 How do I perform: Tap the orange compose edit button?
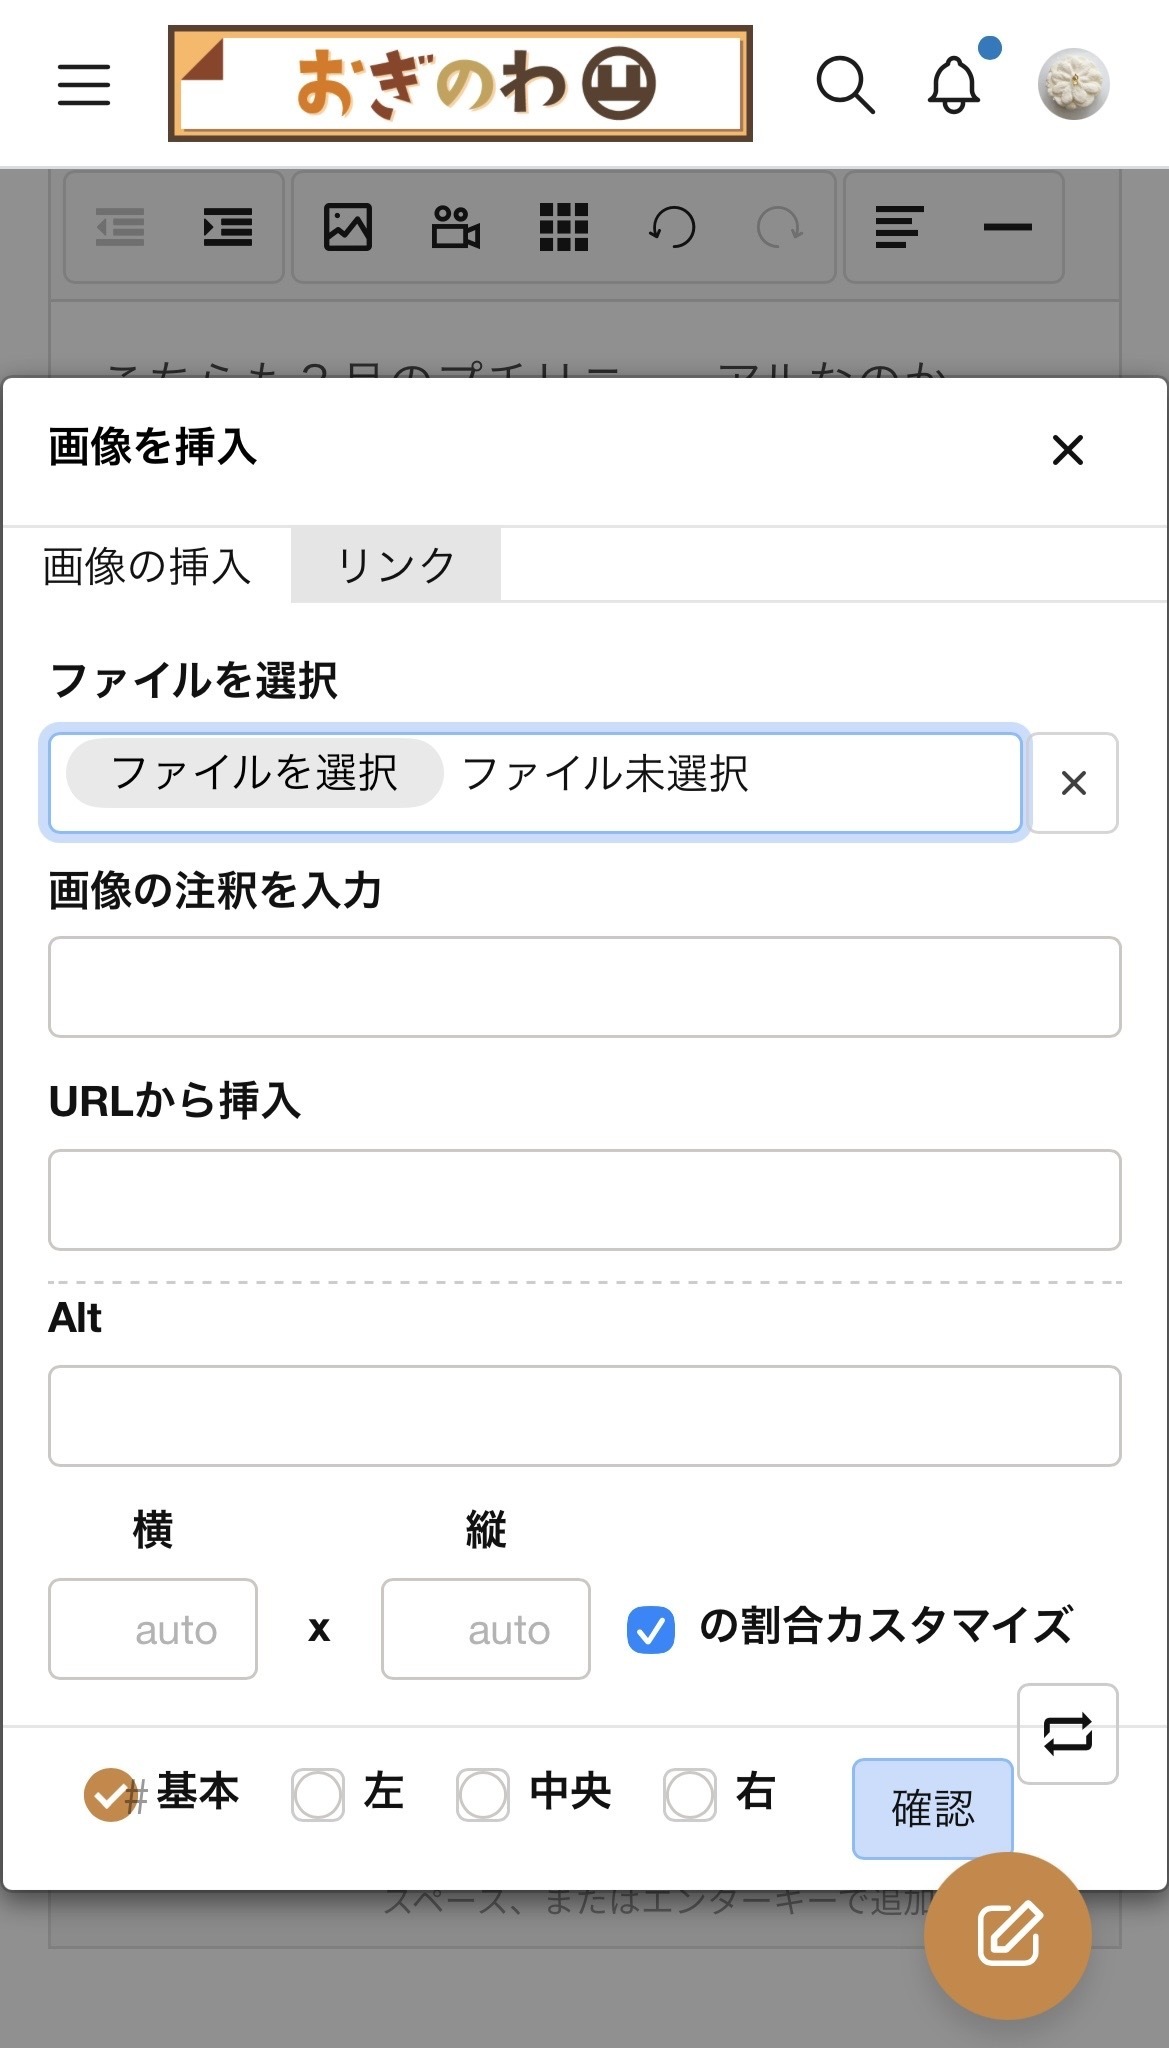point(1007,1935)
